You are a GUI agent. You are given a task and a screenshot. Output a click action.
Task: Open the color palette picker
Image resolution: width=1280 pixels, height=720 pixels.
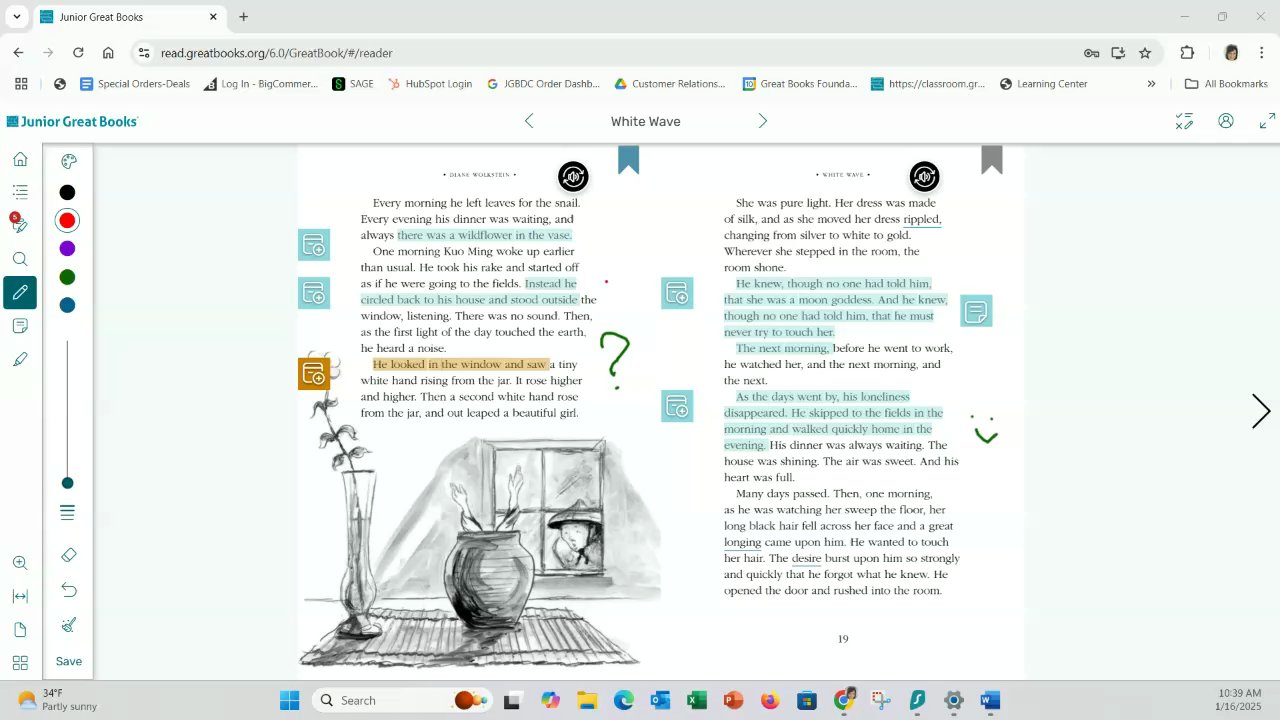point(69,161)
